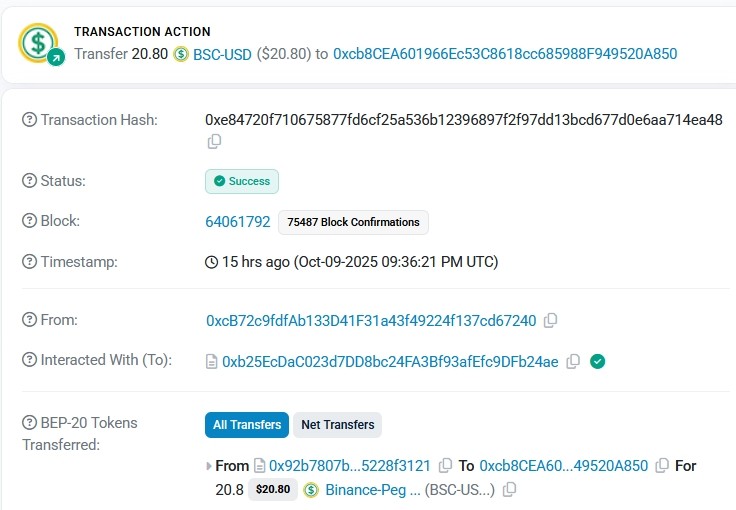Viewport: 736px width, 510px height.
Task: Copy the token recipient address 0xcb8CEA60
Action: (662, 466)
